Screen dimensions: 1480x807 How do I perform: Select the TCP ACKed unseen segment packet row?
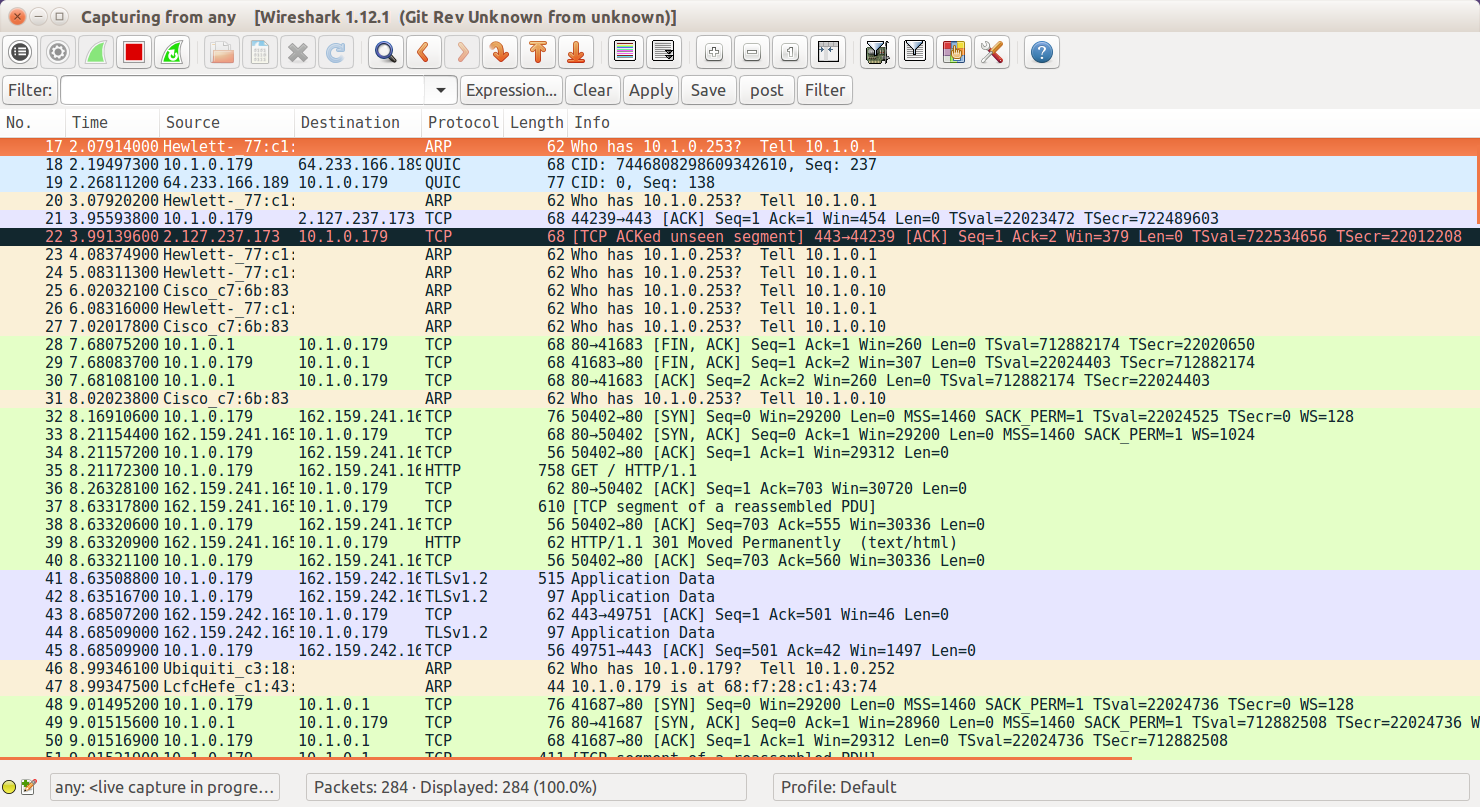coord(740,236)
